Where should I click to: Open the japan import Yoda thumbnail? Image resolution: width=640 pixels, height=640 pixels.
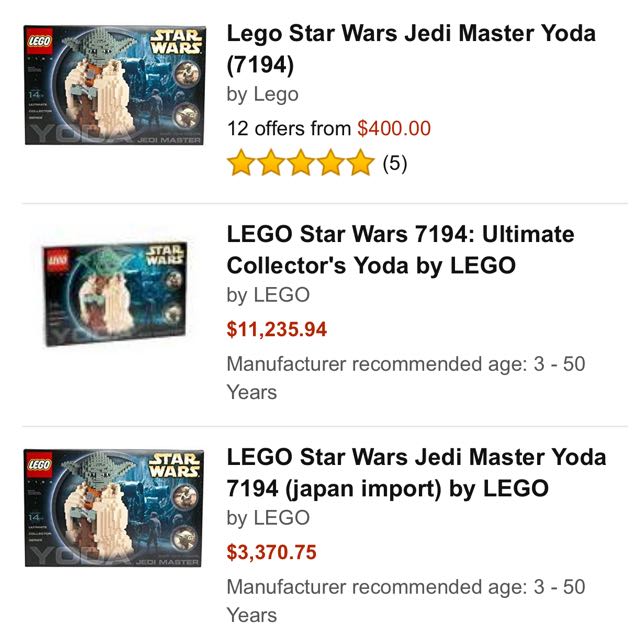coord(114,510)
